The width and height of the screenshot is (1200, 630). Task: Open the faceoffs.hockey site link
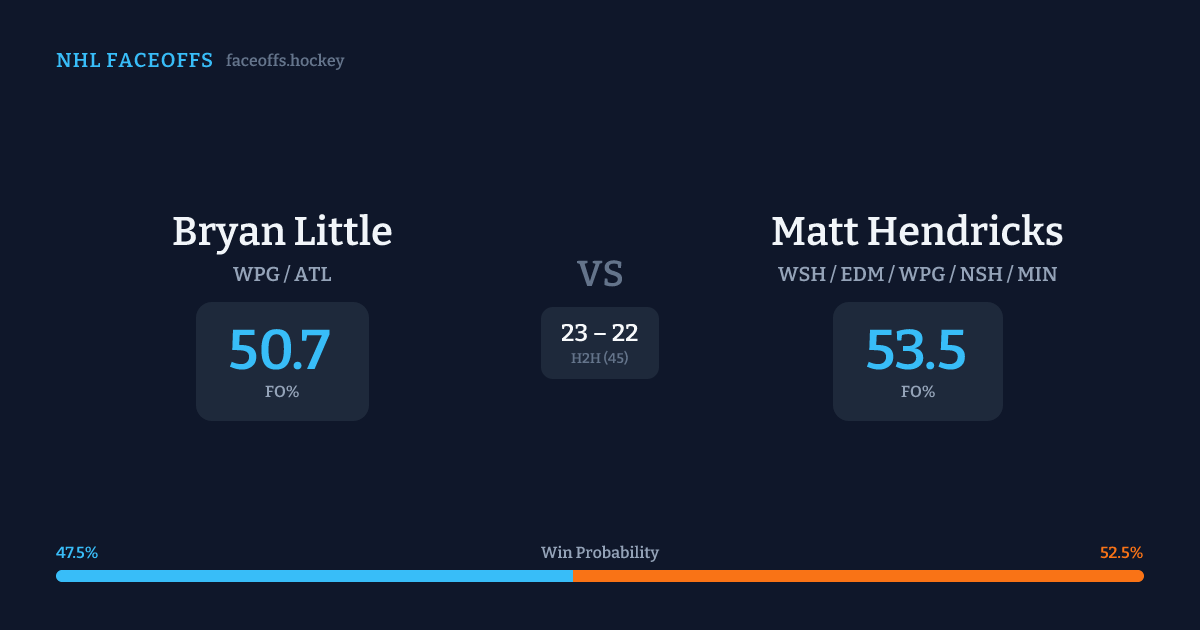click(x=285, y=61)
